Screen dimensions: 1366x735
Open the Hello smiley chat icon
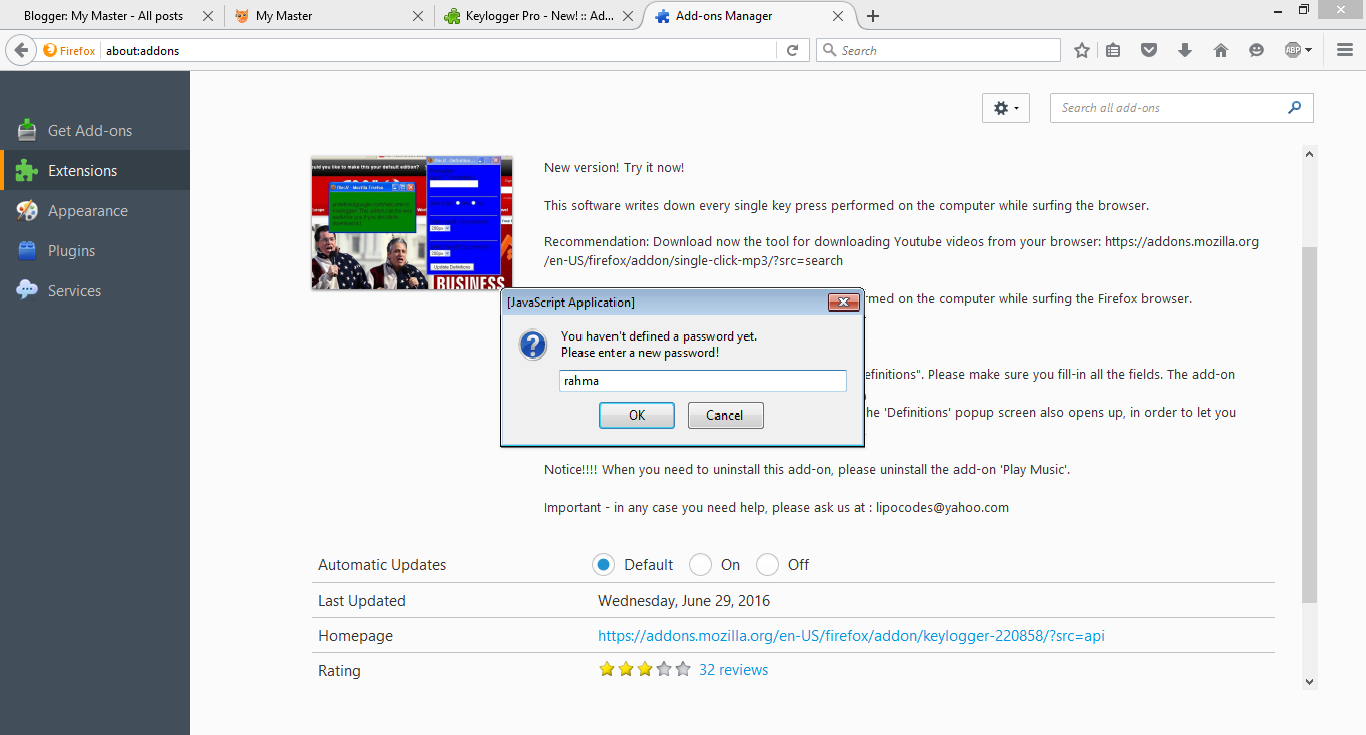point(1257,50)
